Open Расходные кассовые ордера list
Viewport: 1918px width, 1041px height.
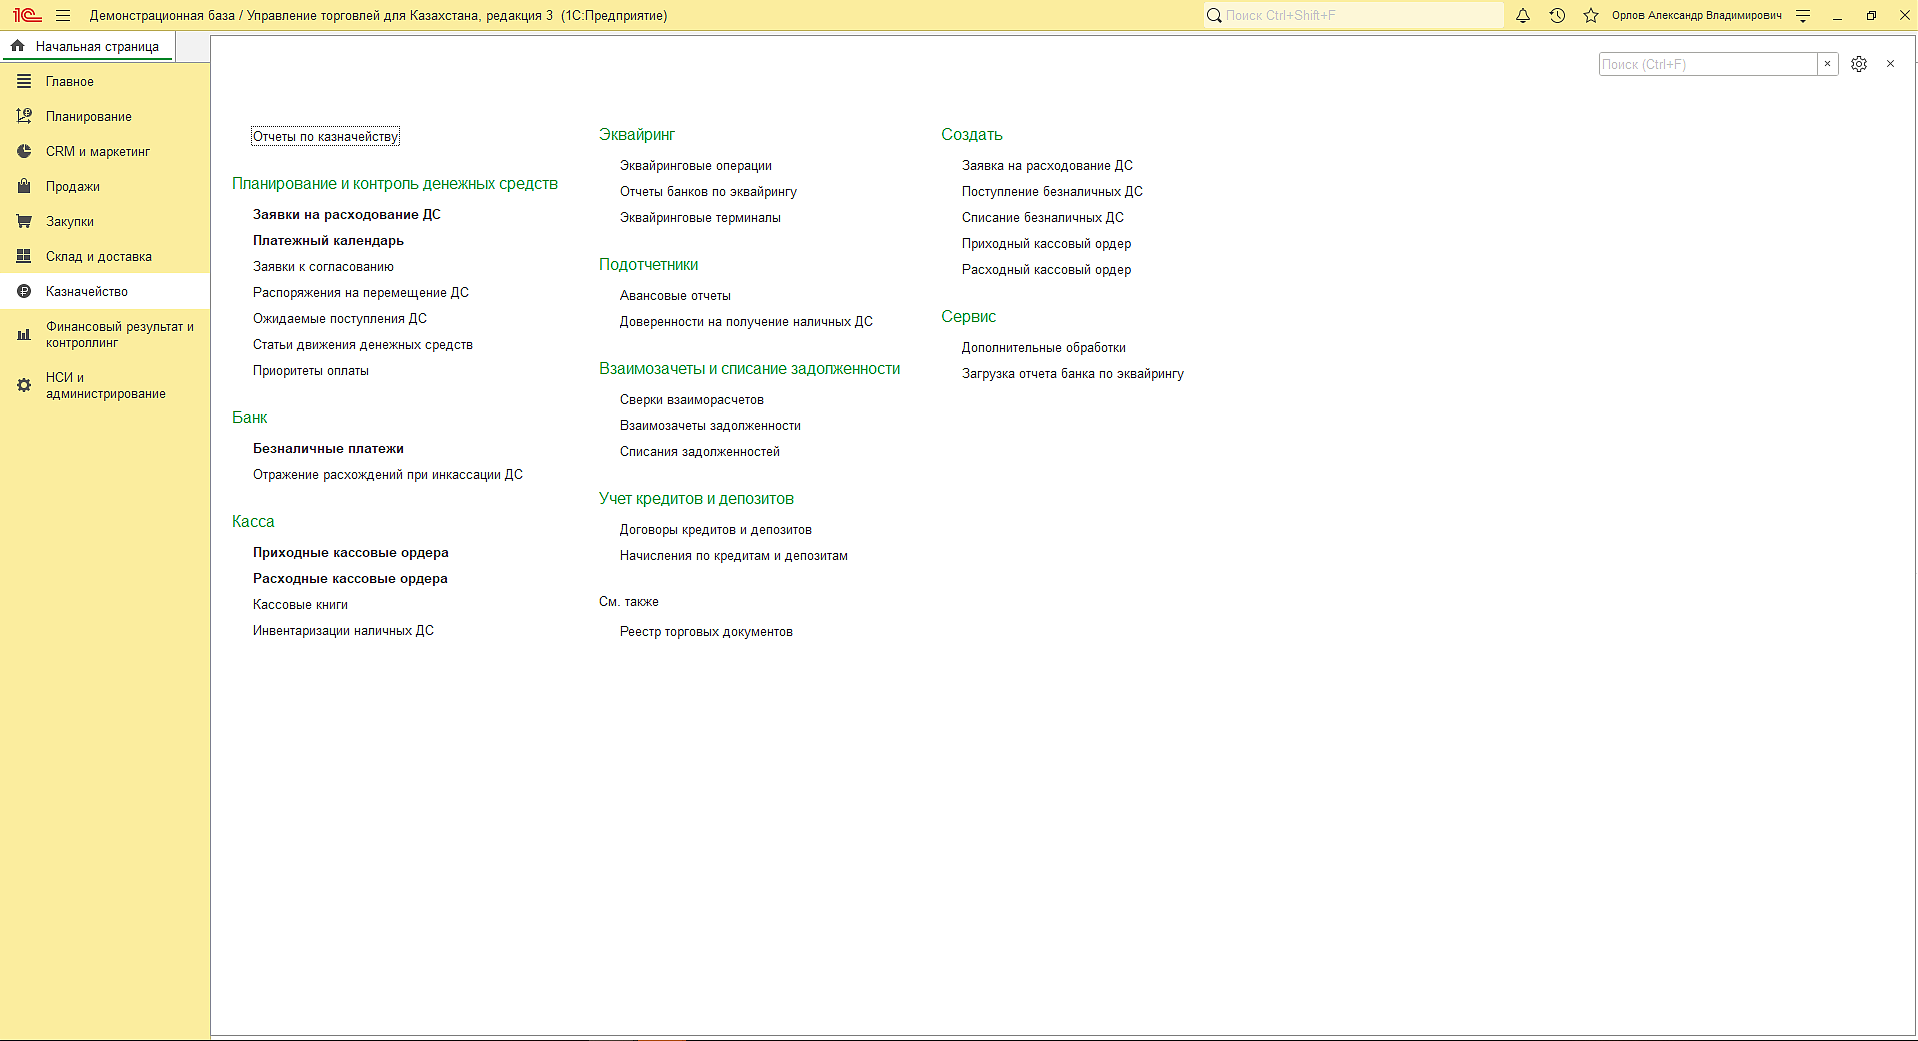click(x=350, y=578)
